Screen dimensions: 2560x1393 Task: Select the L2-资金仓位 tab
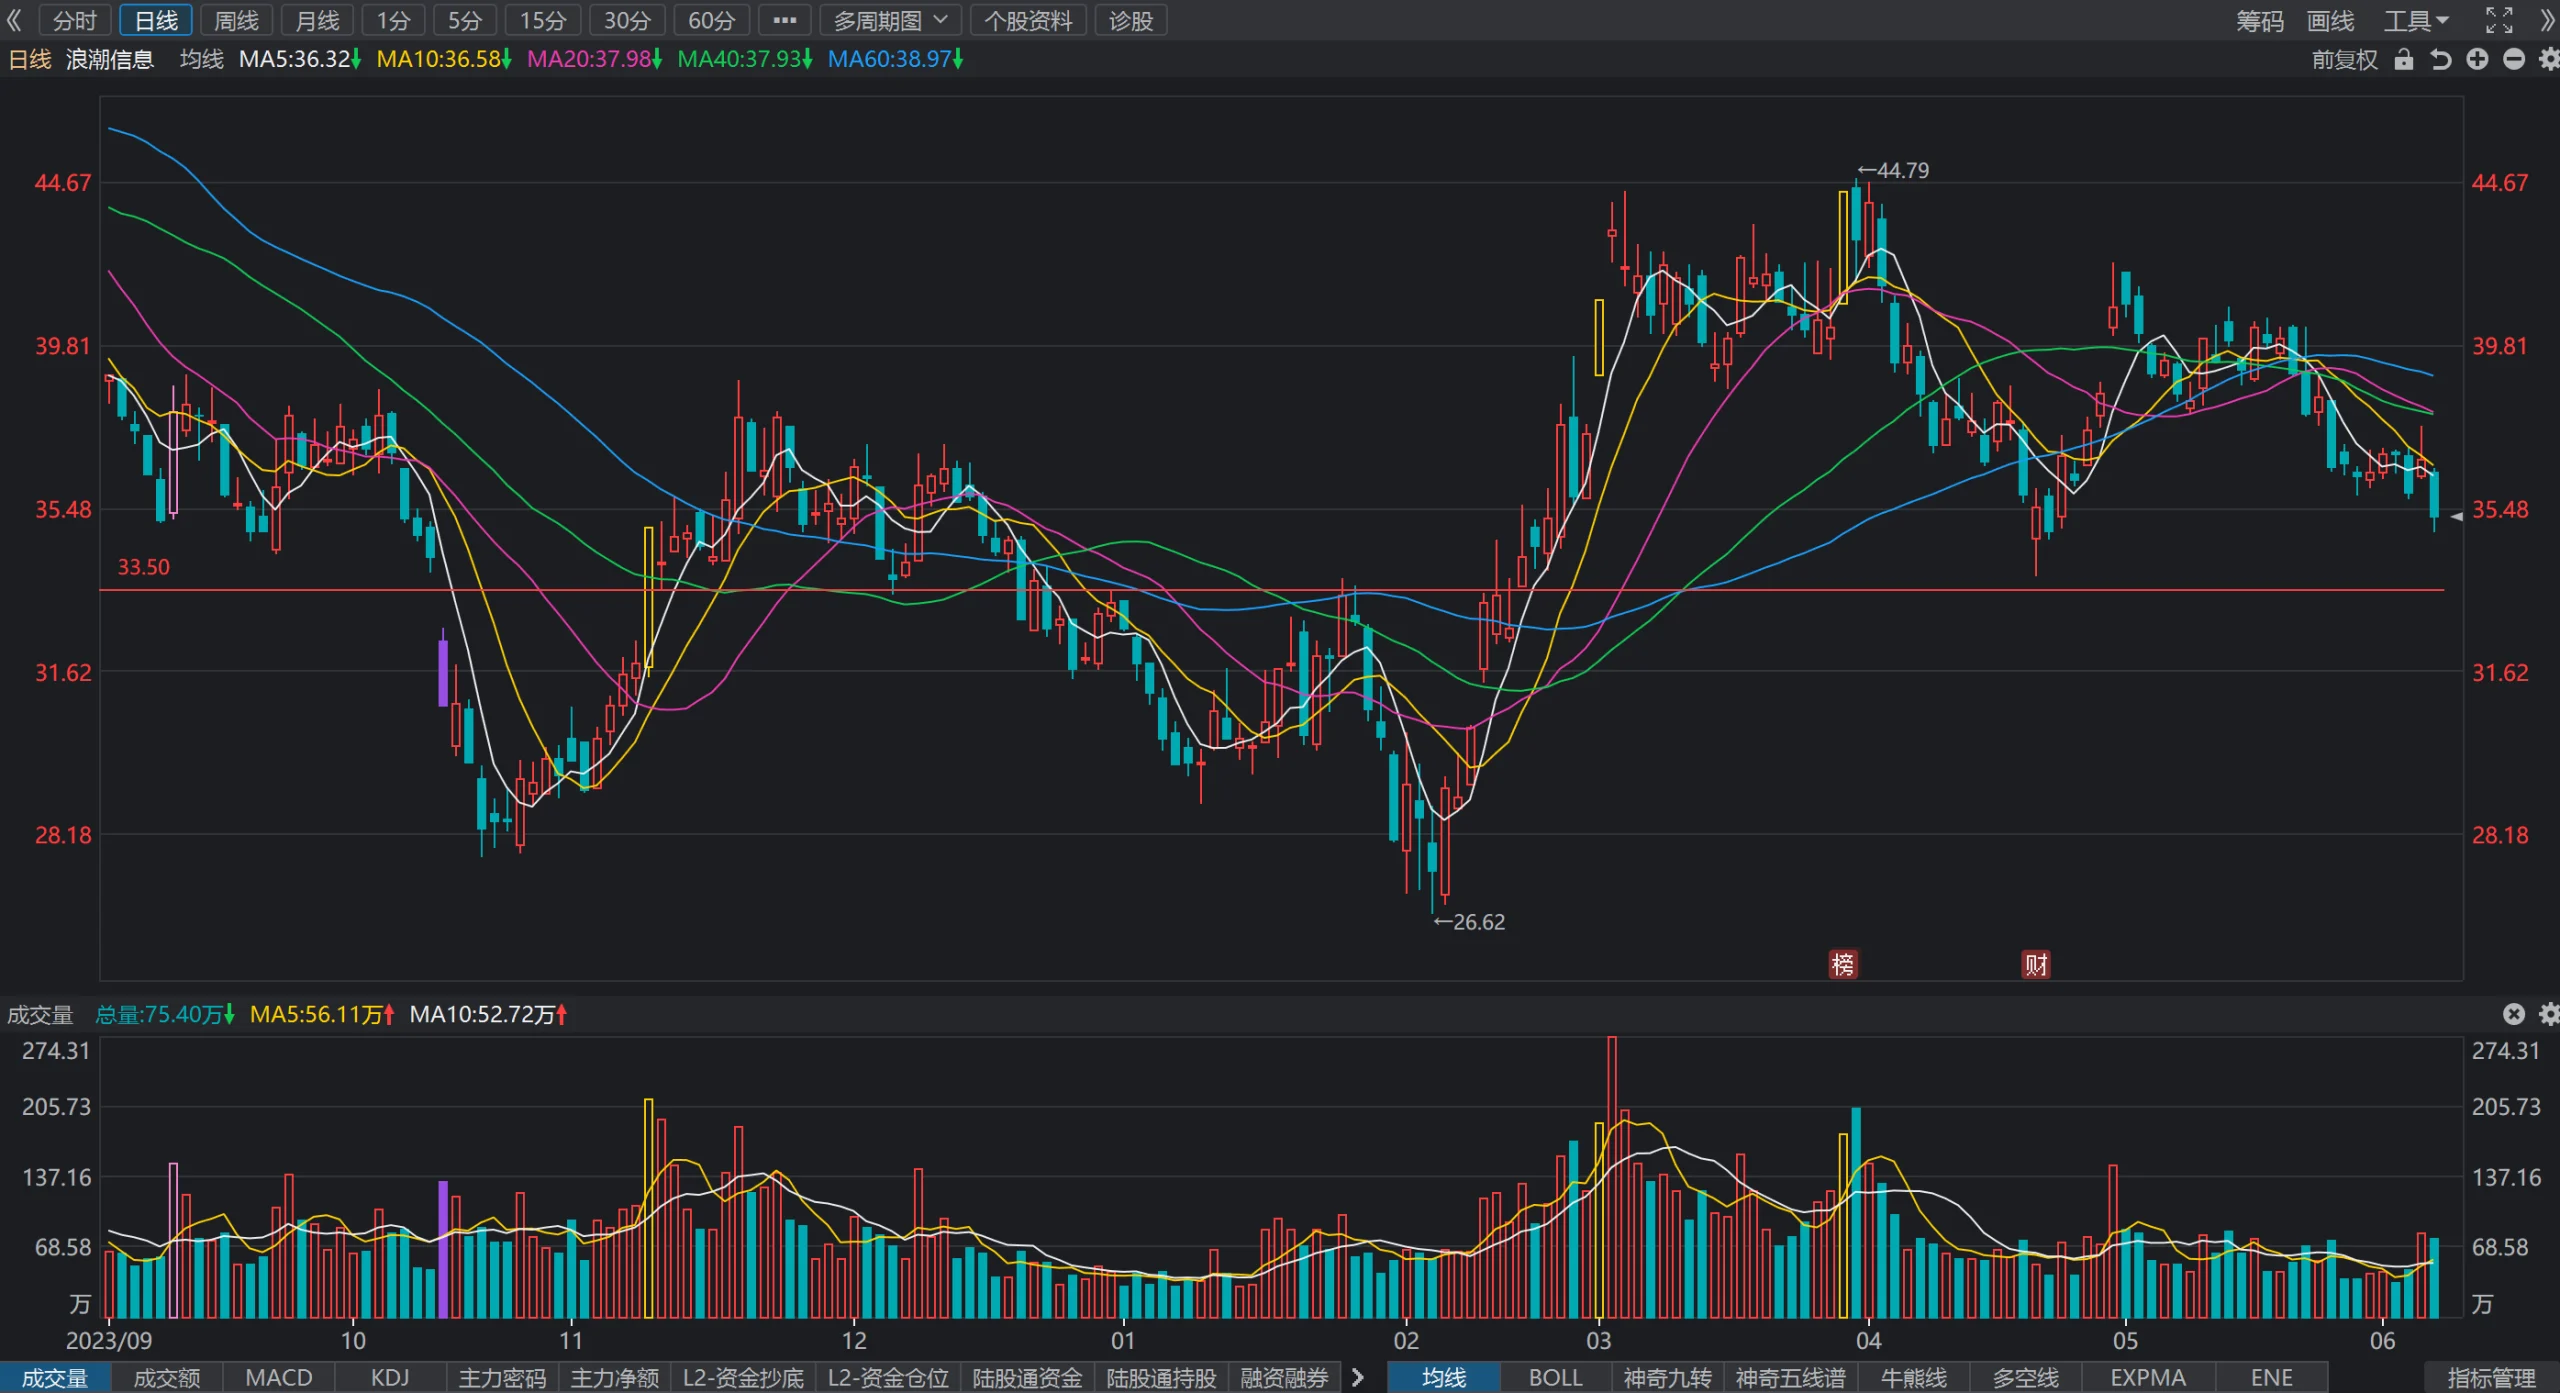coord(888,1377)
